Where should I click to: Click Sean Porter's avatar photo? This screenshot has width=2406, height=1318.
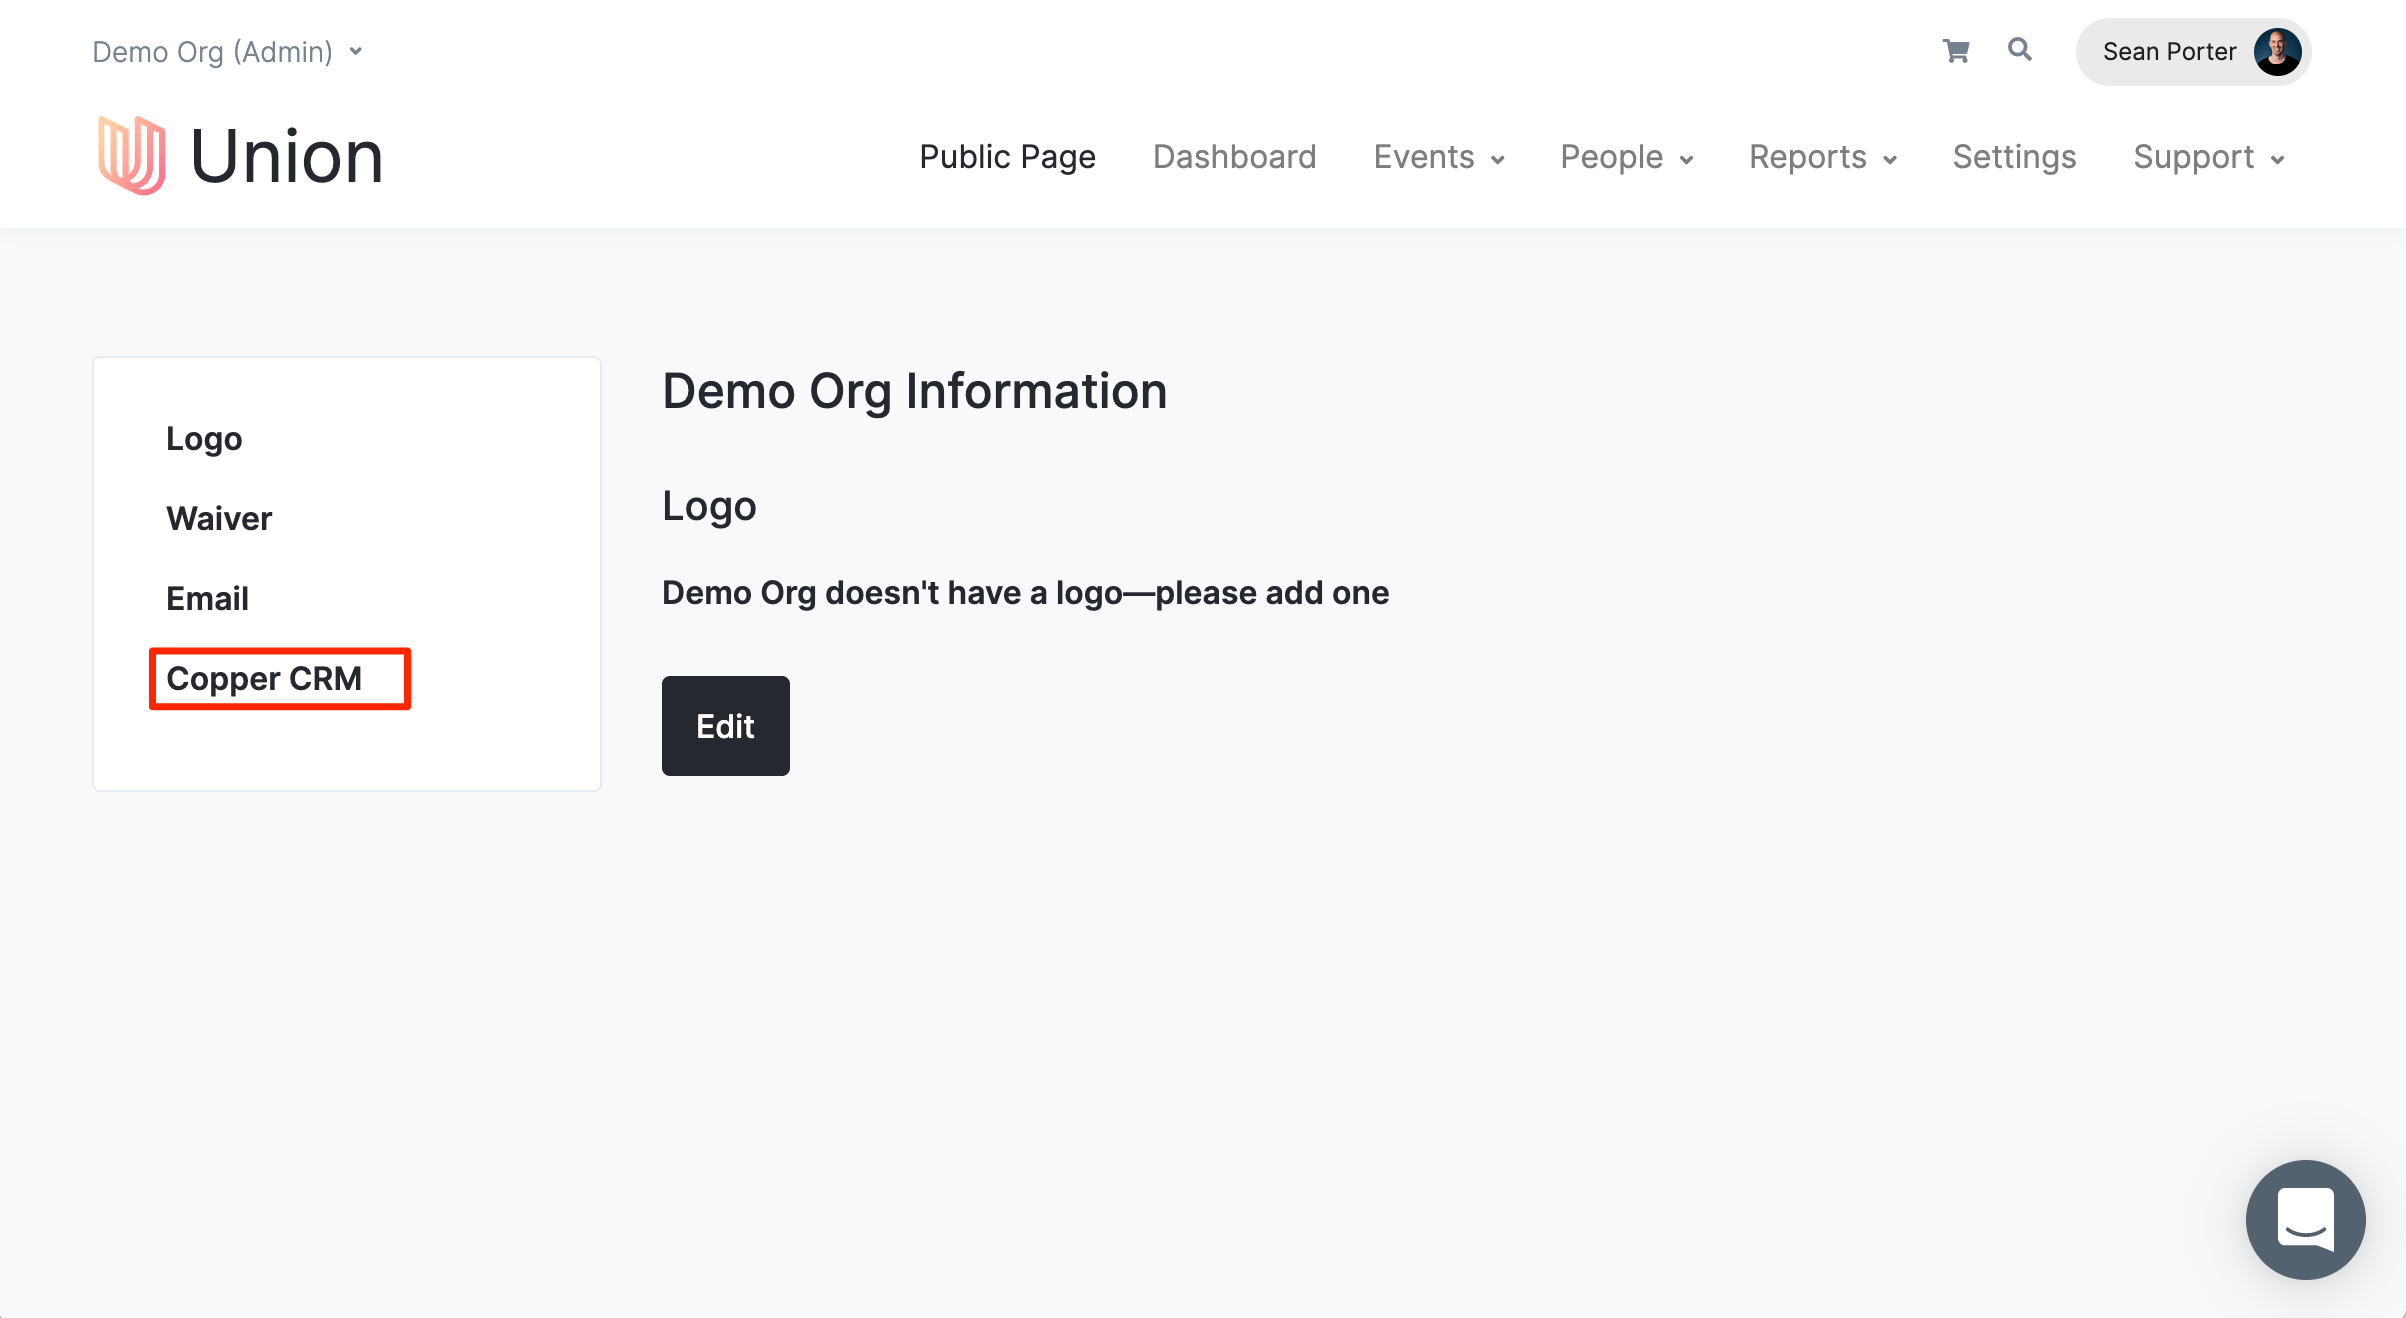coord(2277,52)
